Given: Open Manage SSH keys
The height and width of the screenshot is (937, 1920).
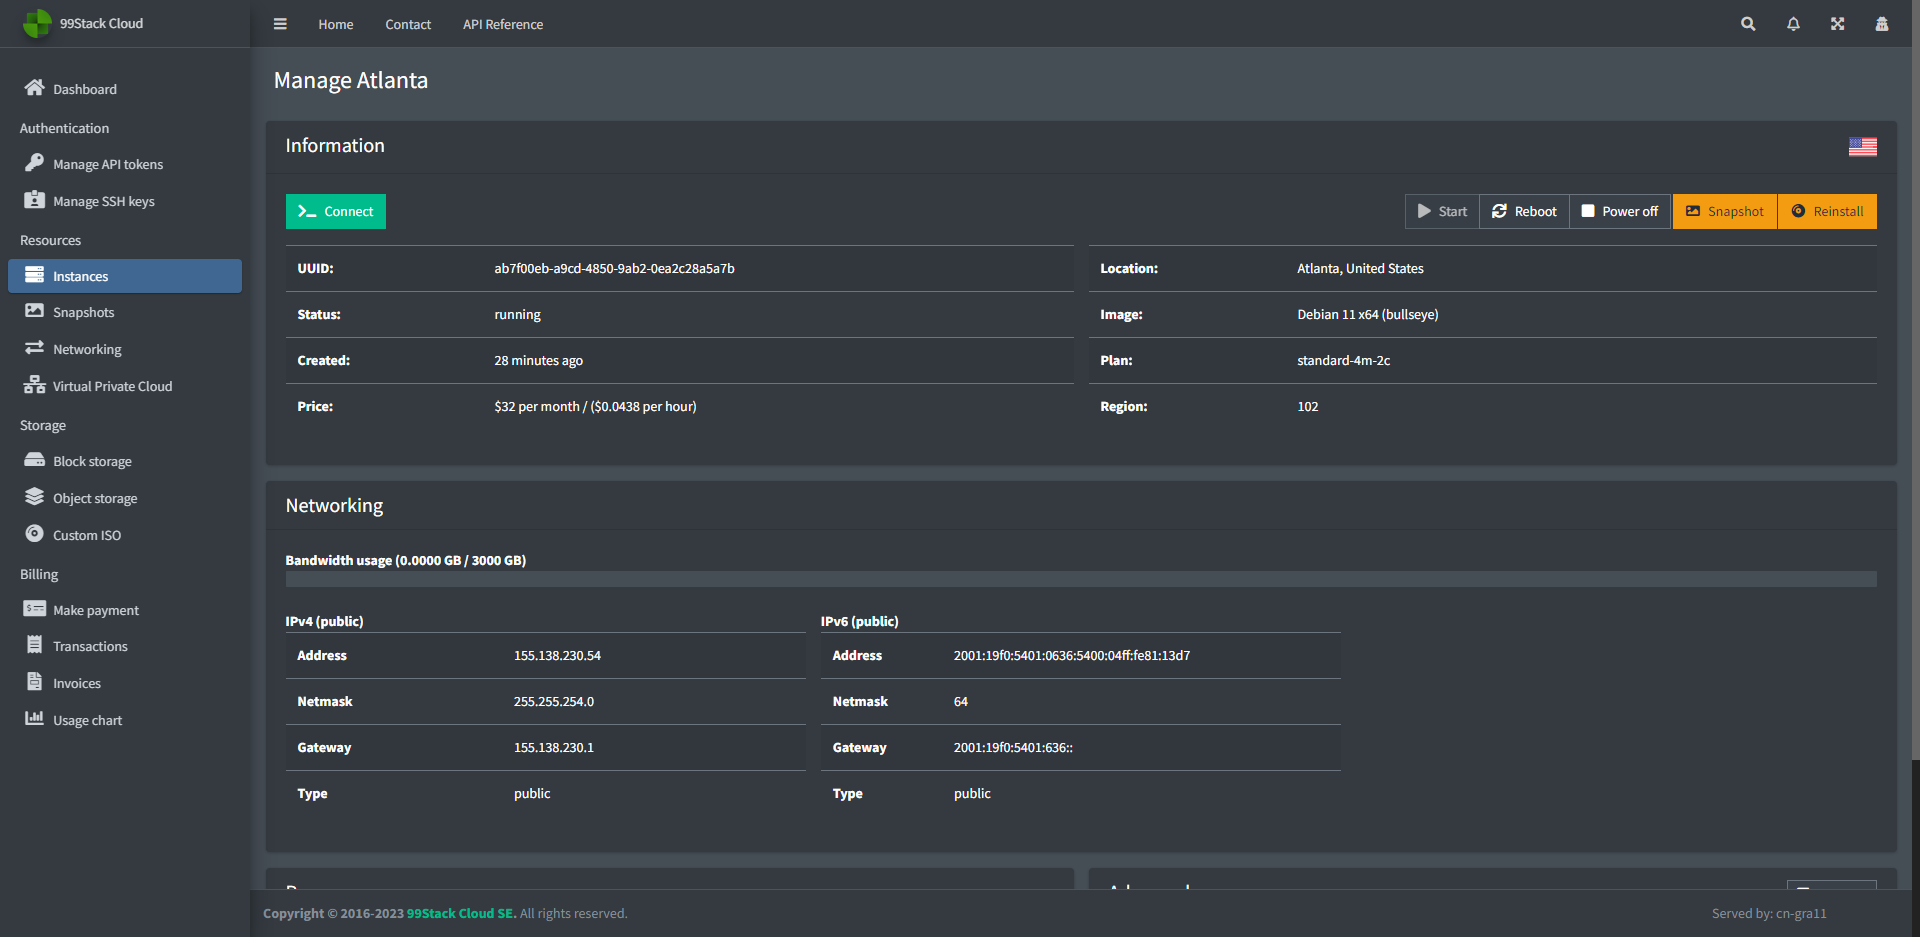Looking at the screenshot, I should click(x=125, y=201).
